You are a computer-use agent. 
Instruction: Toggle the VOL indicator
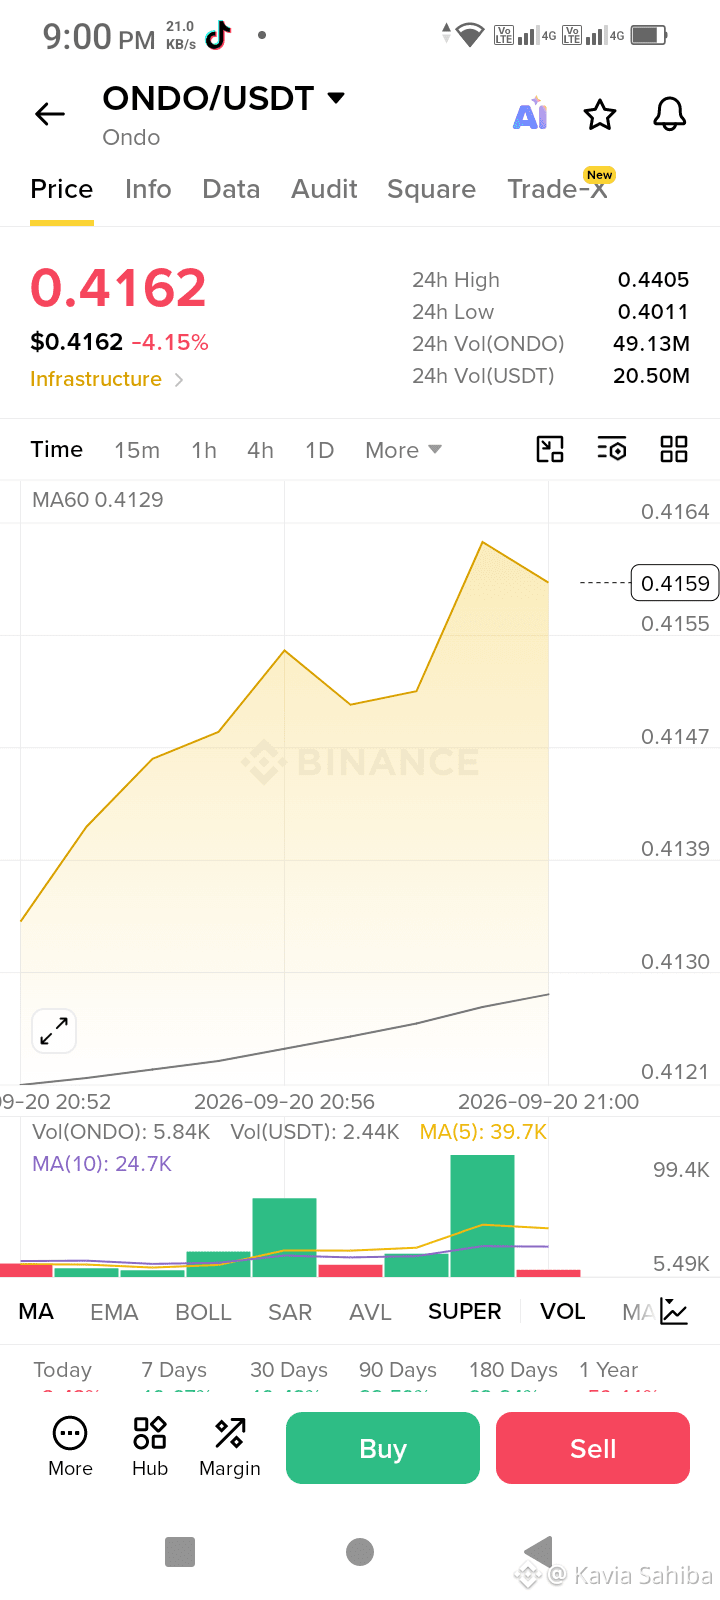(563, 1311)
